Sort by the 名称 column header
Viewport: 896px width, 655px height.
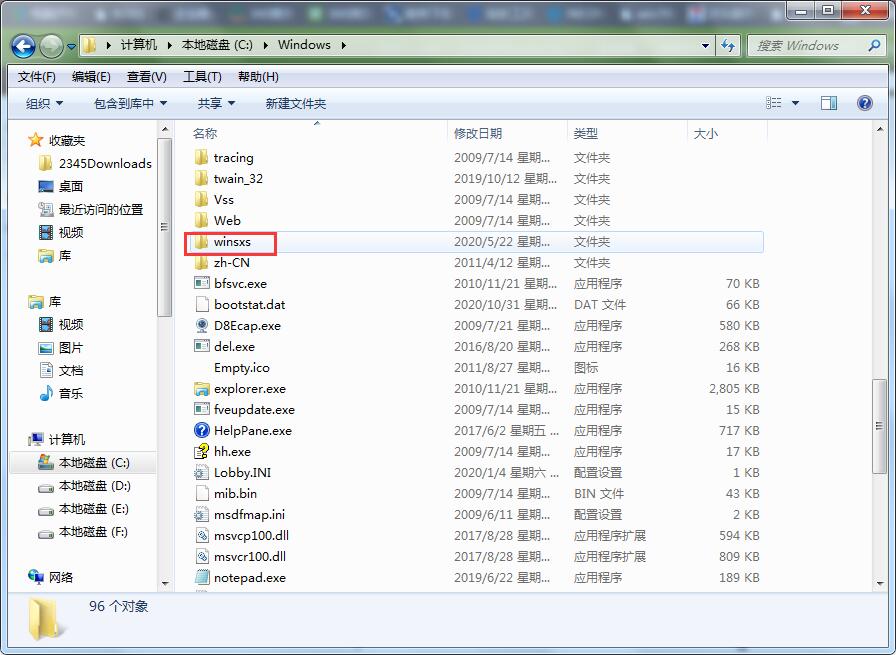tap(205, 134)
